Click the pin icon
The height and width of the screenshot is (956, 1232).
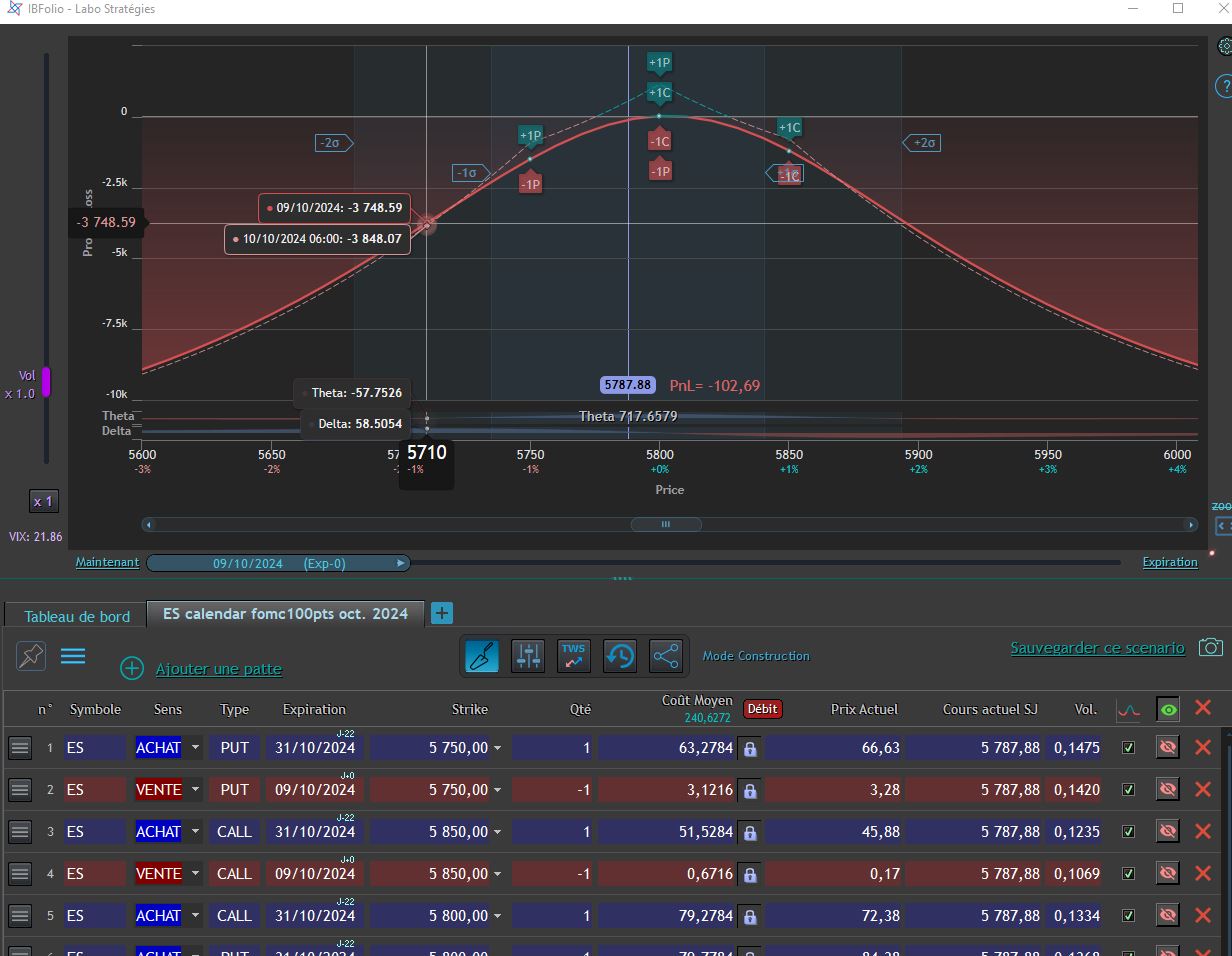[x=31, y=656]
